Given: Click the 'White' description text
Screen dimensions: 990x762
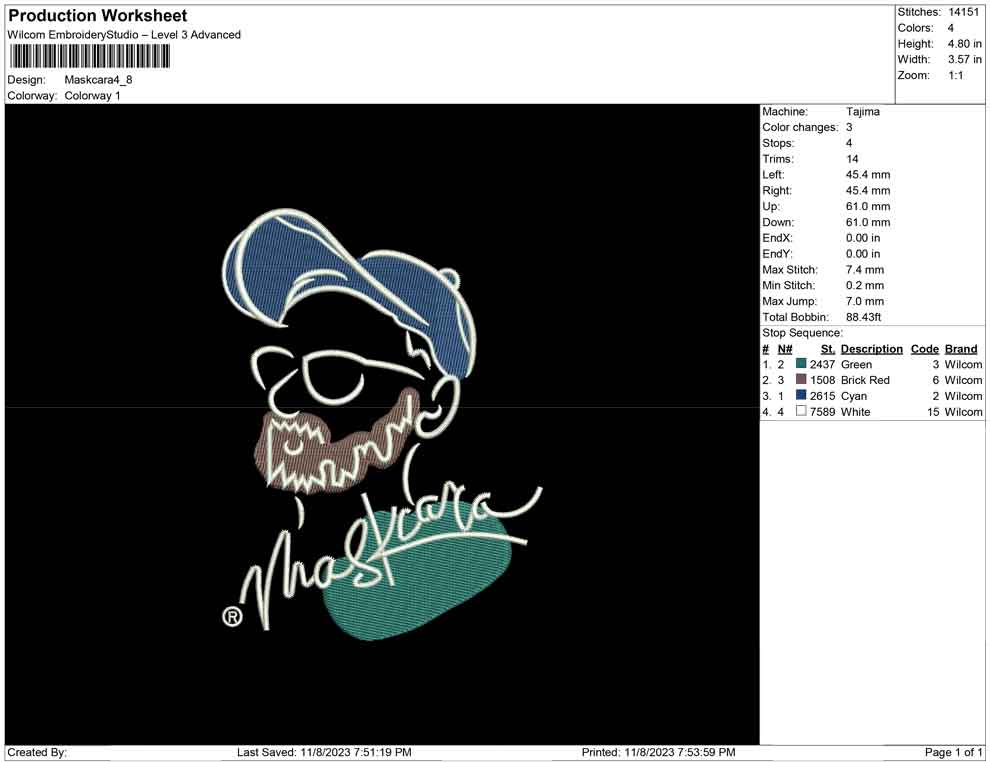Looking at the screenshot, I should [856, 412].
